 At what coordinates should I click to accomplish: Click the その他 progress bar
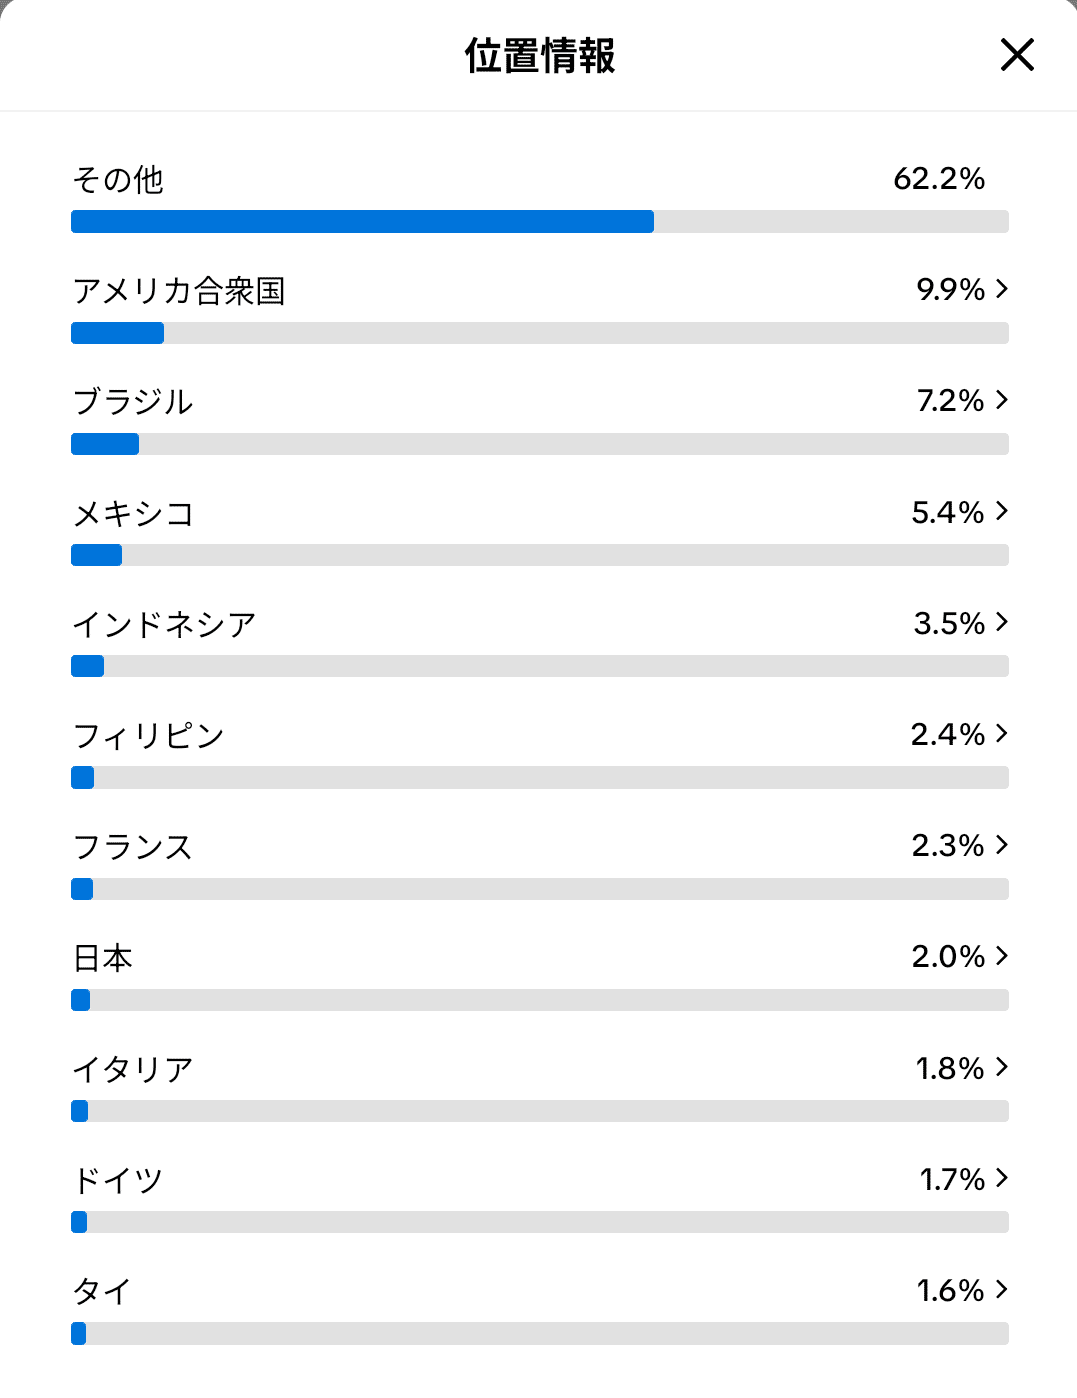pyautogui.click(x=540, y=221)
